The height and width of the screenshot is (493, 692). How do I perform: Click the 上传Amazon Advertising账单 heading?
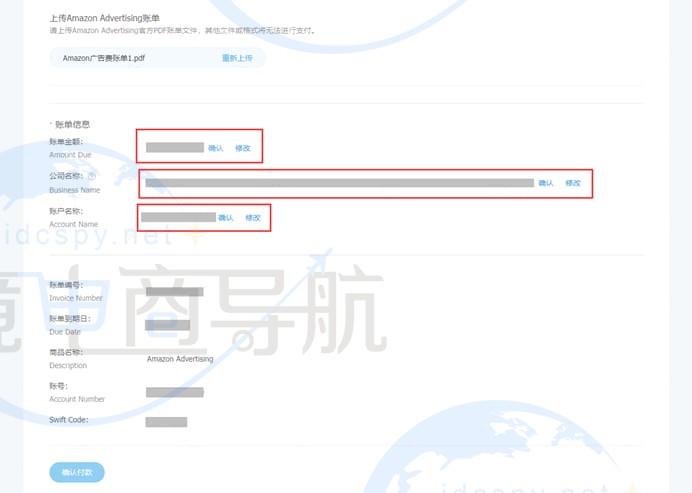click(104, 18)
